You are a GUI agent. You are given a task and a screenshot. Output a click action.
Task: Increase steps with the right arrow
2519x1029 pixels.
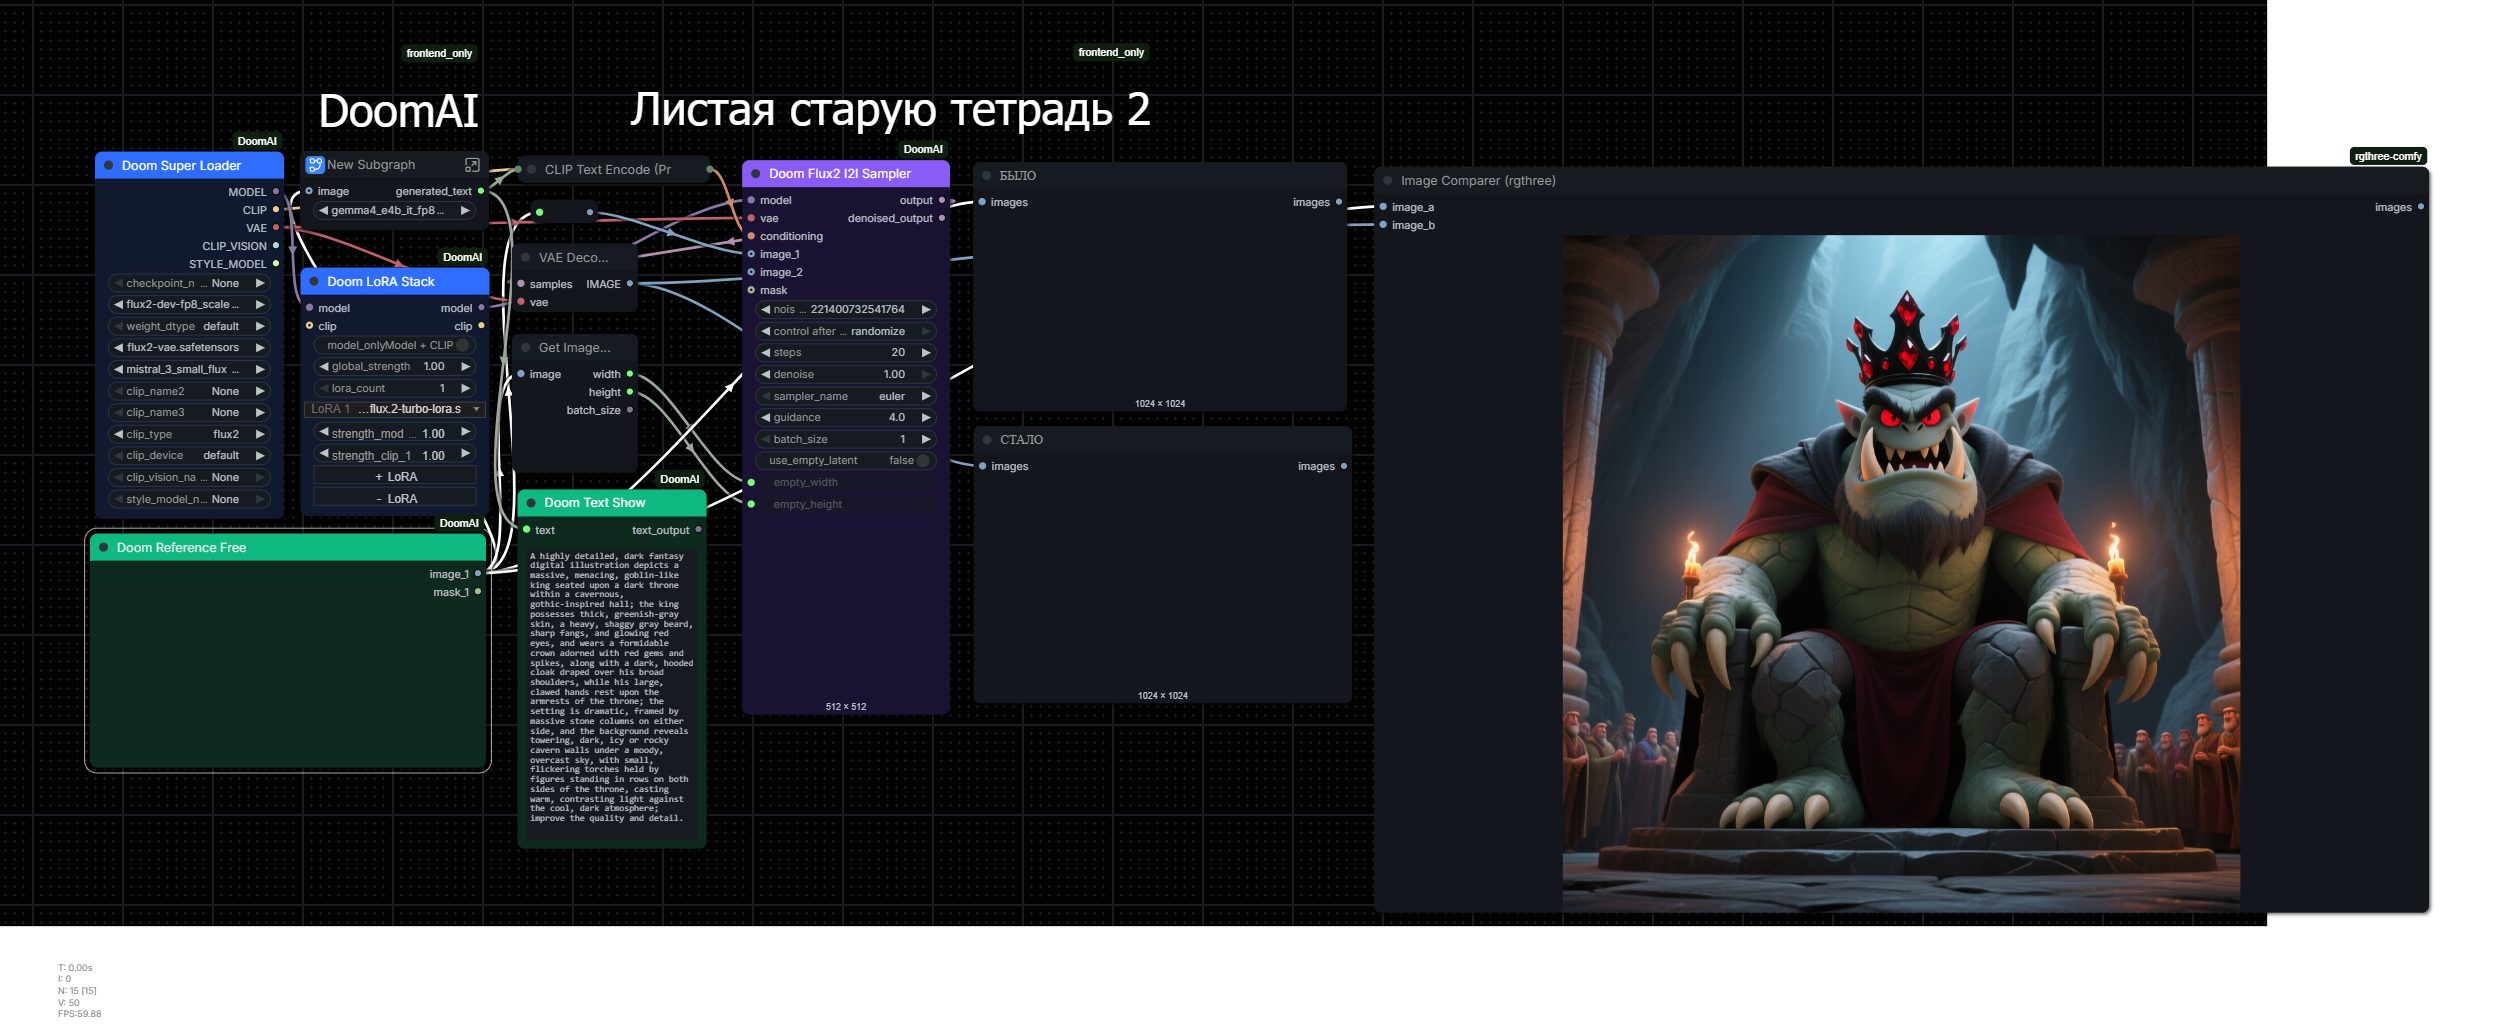click(x=926, y=353)
